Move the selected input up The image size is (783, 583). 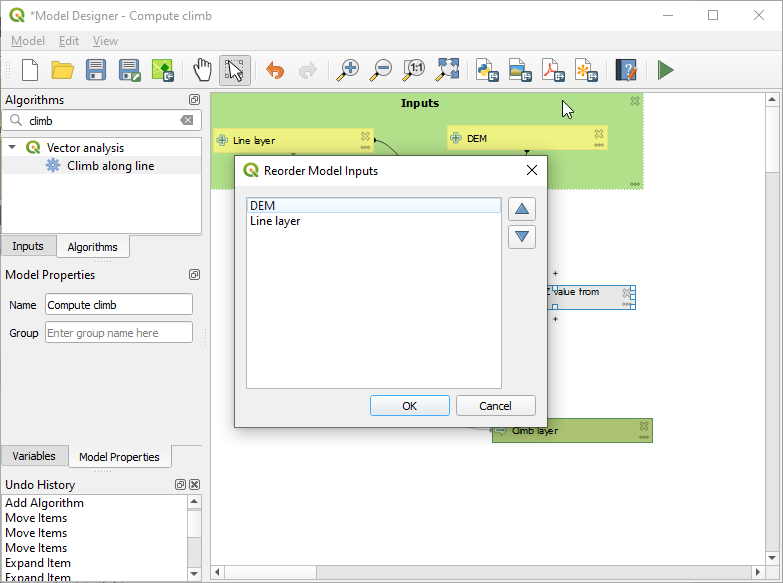point(522,209)
